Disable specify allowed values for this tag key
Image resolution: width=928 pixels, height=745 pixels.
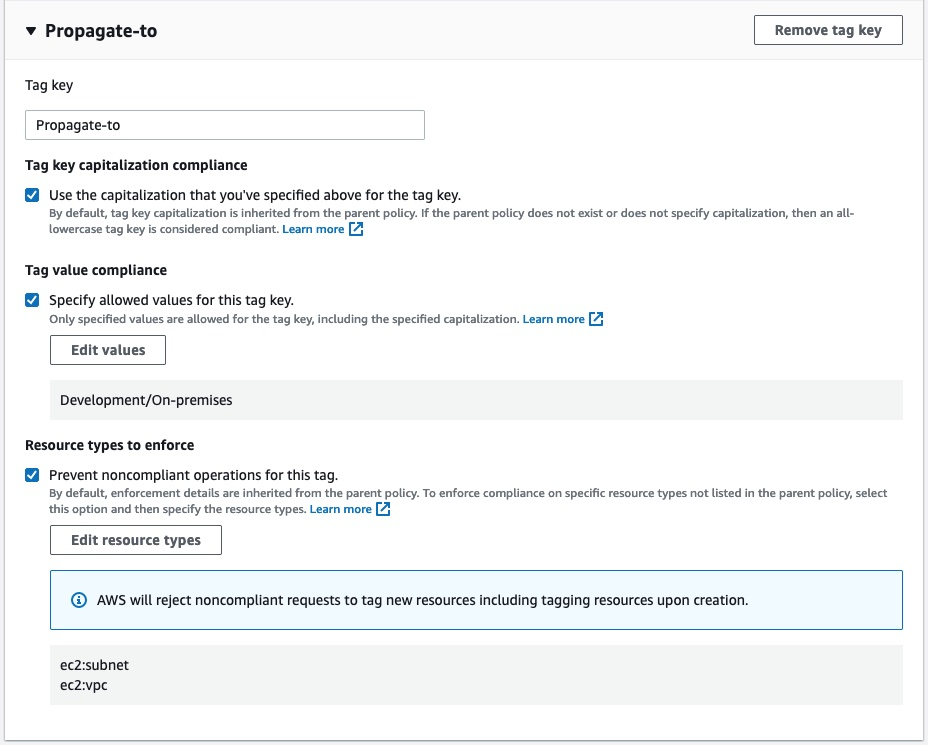pyautogui.click(x=31, y=300)
